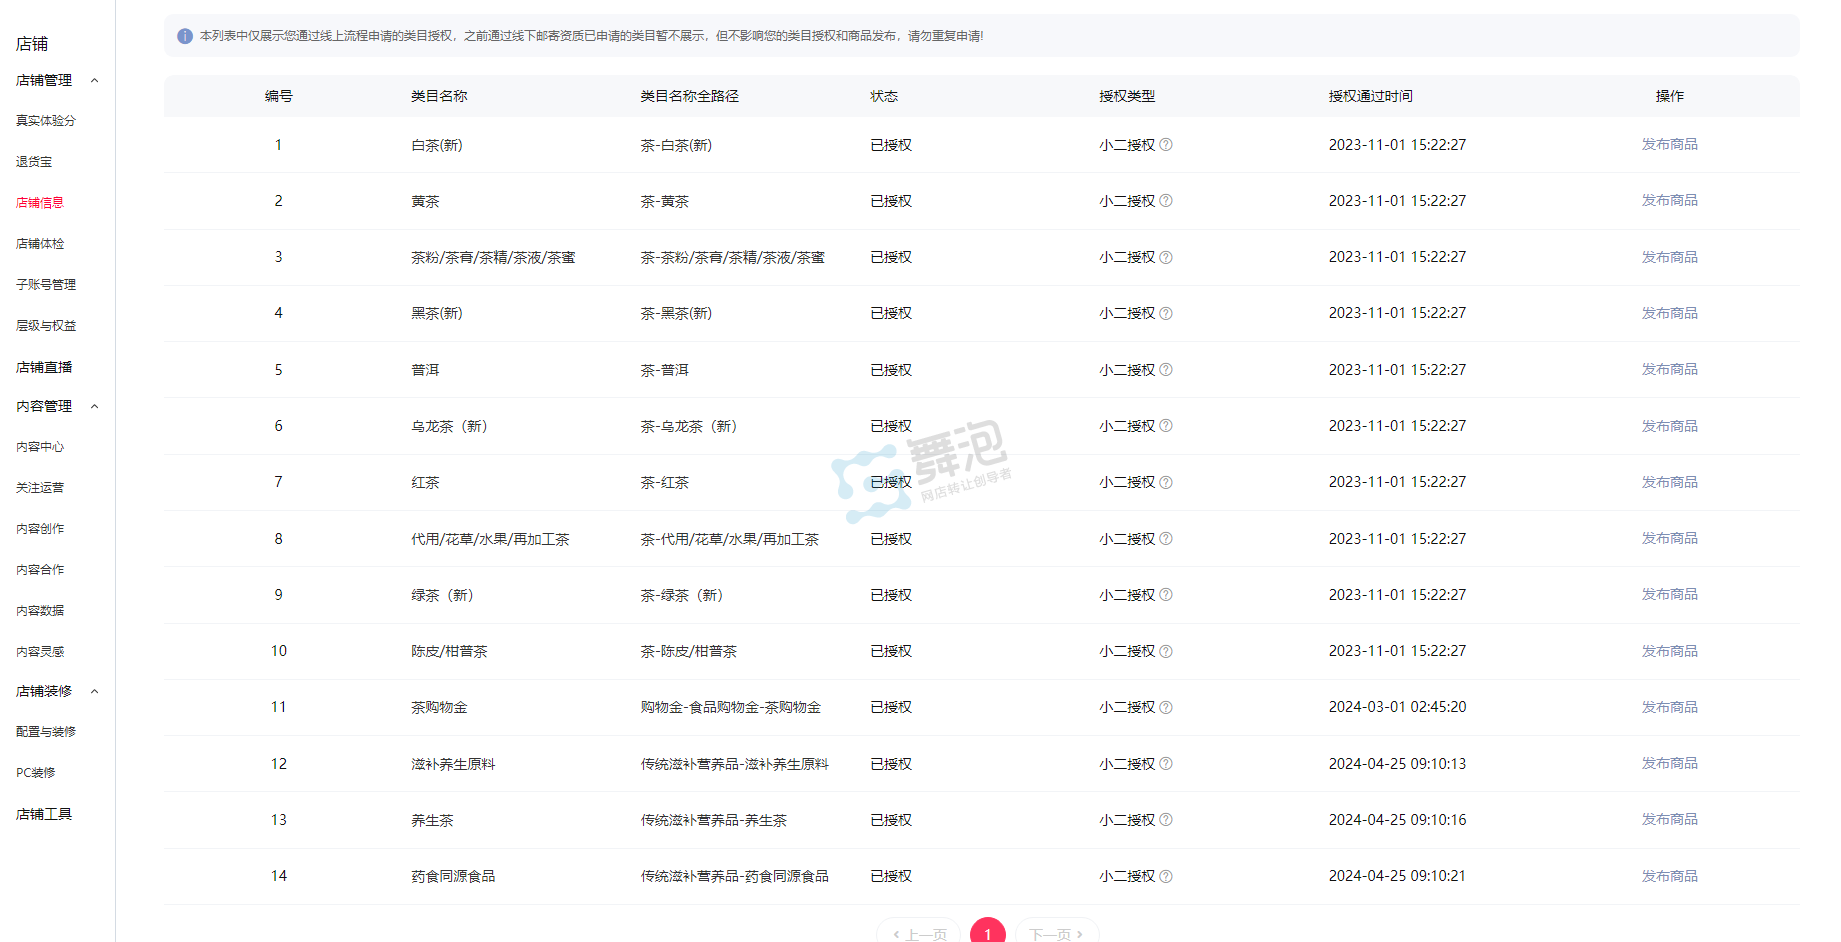
Task: Open PC装修 in sidebar
Action: pos(36,773)
